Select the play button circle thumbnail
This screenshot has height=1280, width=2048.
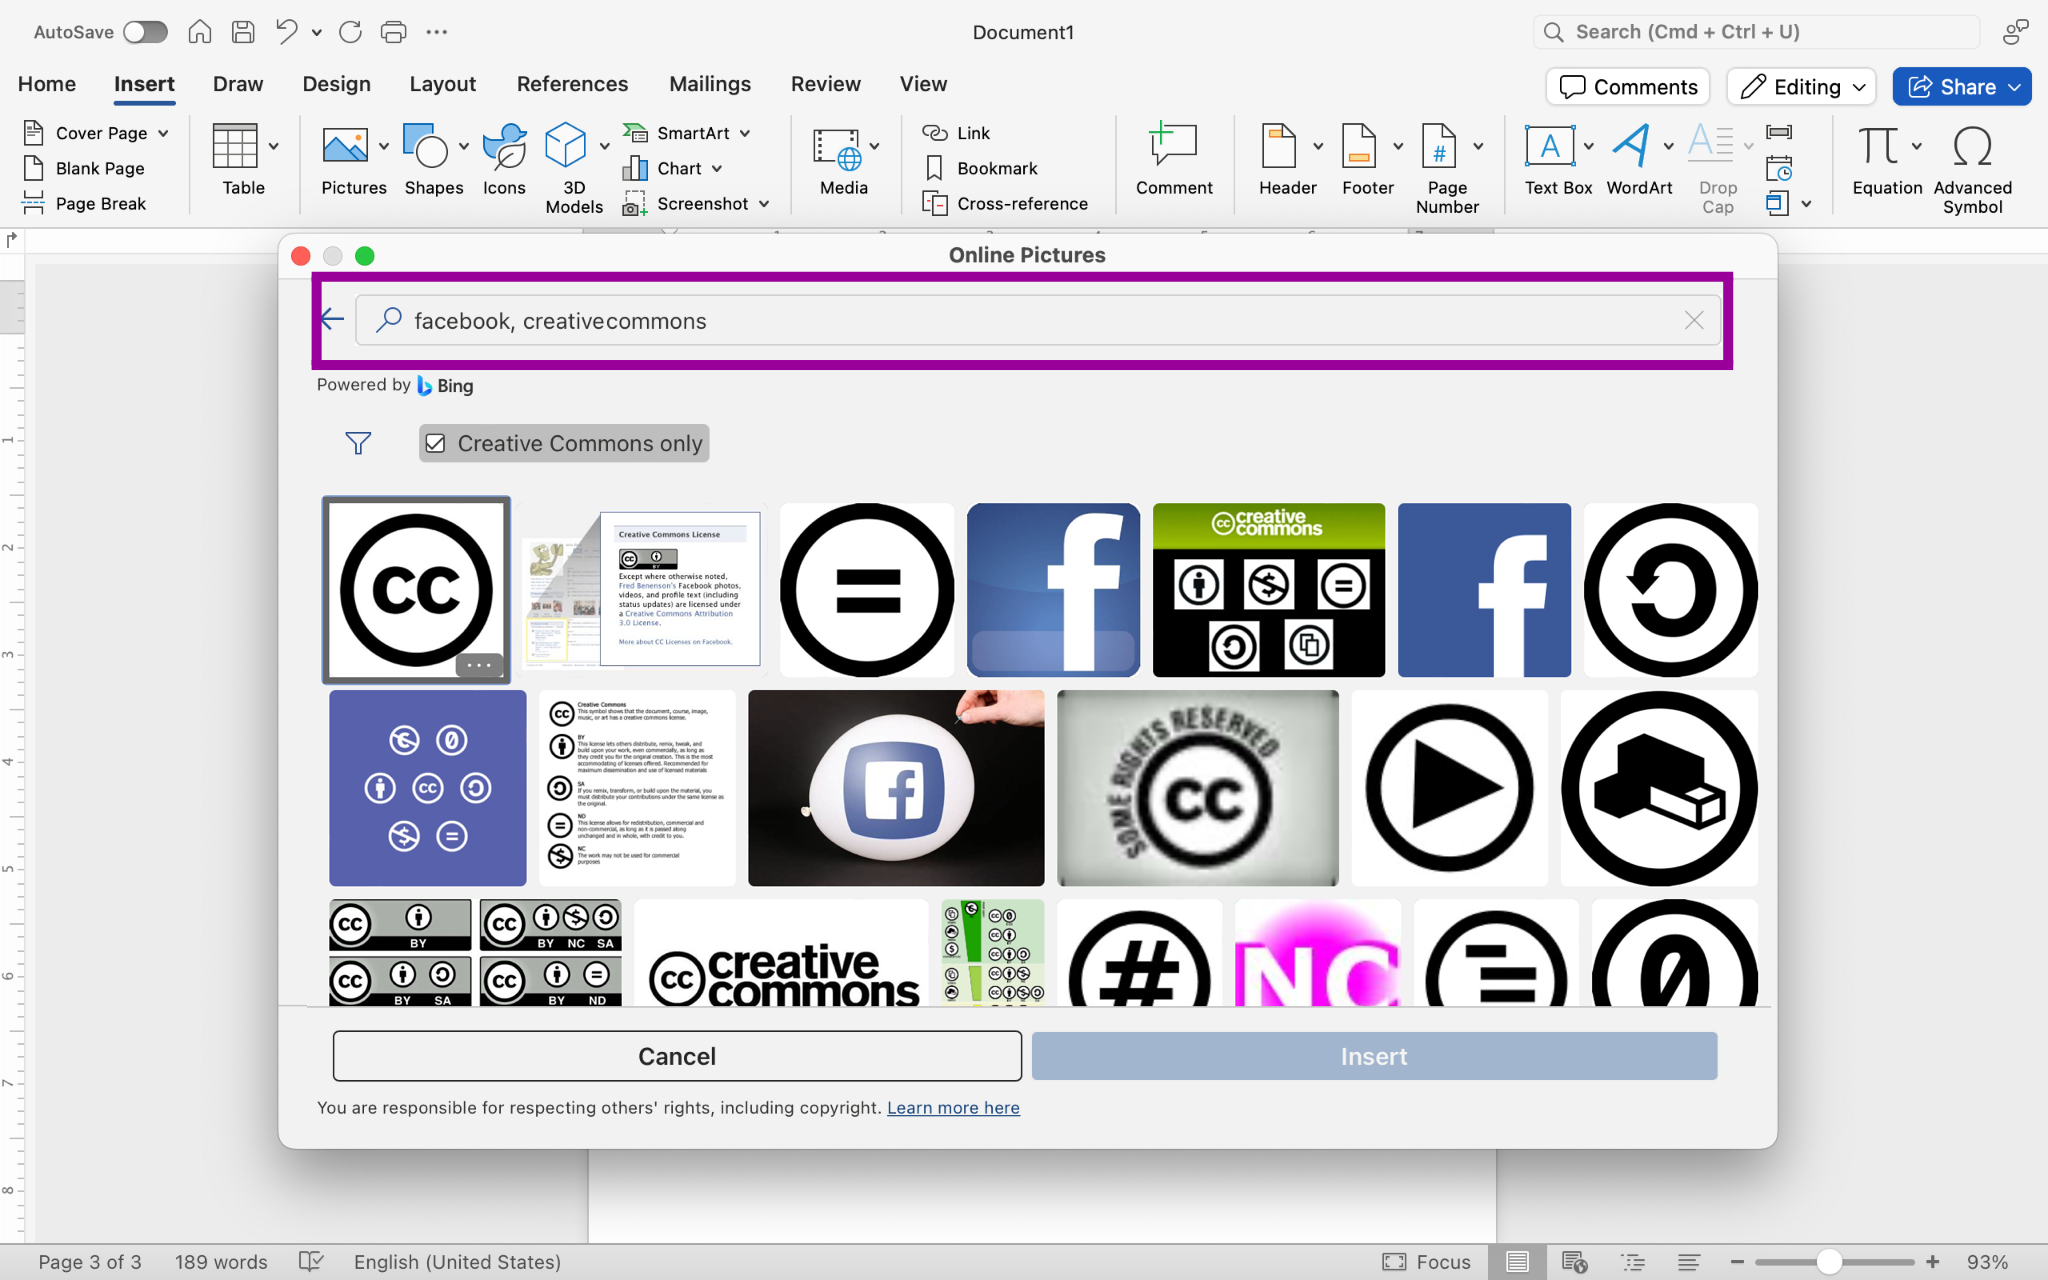[x=1449, y=788]
